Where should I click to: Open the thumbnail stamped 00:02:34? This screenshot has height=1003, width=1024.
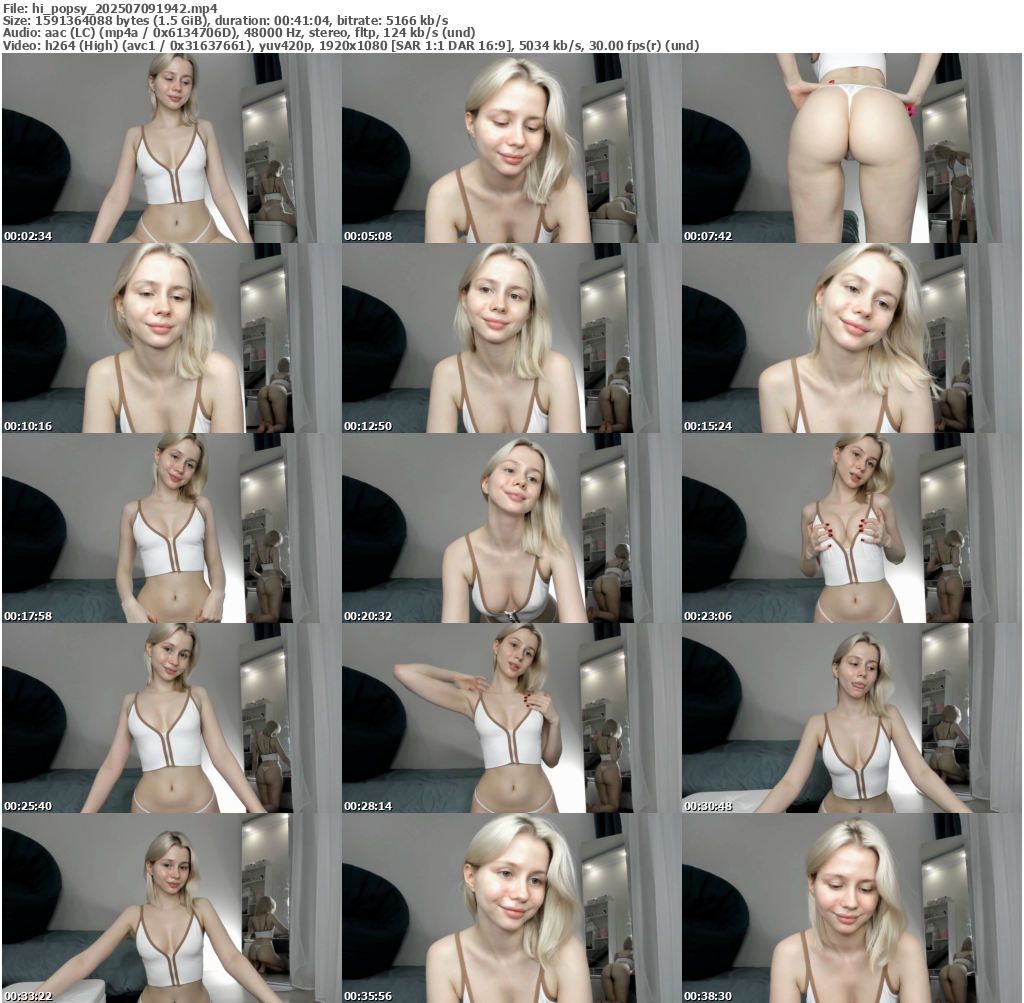coord(171,148)
